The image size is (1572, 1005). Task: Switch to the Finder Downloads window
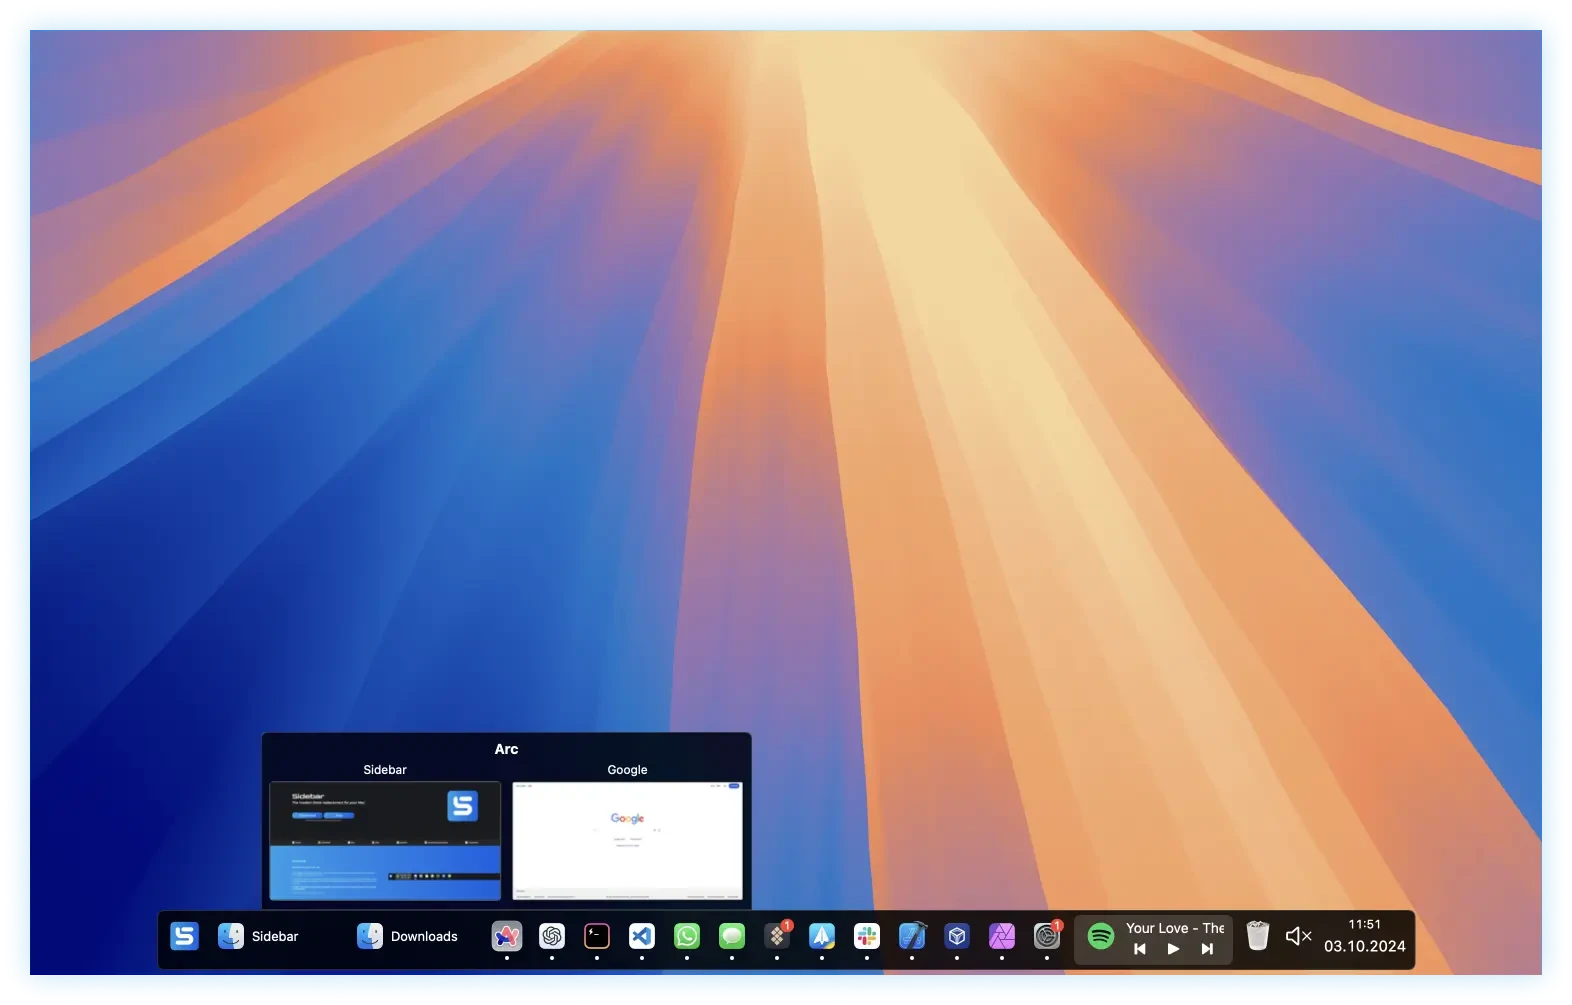pyautogui.click(x=408, y=936)
